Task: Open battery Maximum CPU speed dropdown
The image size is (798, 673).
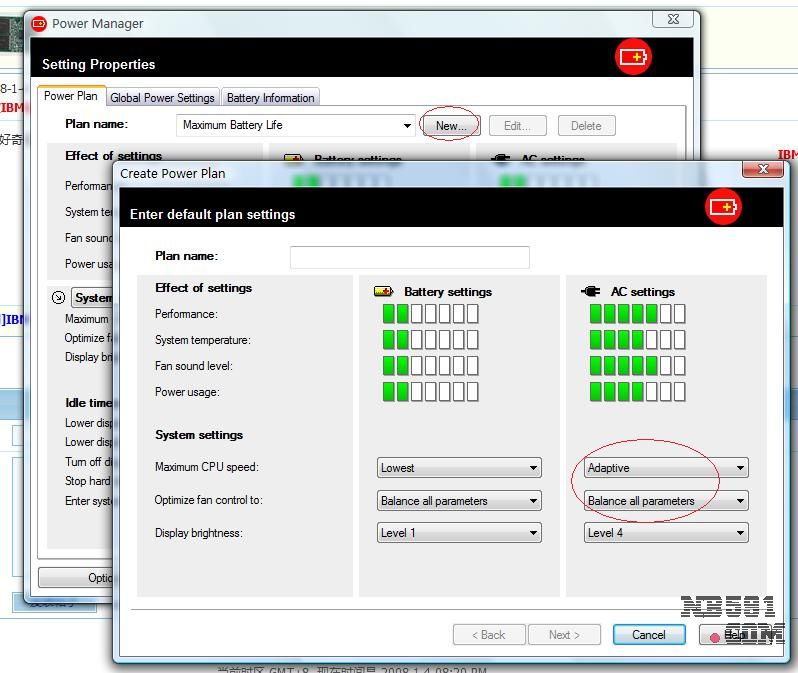Action: (460, 468)
